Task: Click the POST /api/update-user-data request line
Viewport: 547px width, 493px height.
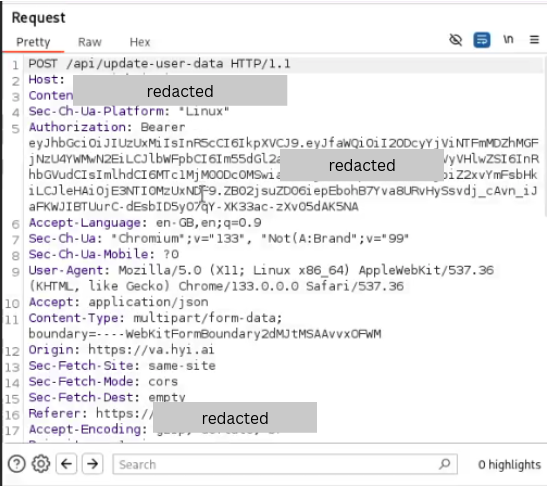Action: point(159,64)
